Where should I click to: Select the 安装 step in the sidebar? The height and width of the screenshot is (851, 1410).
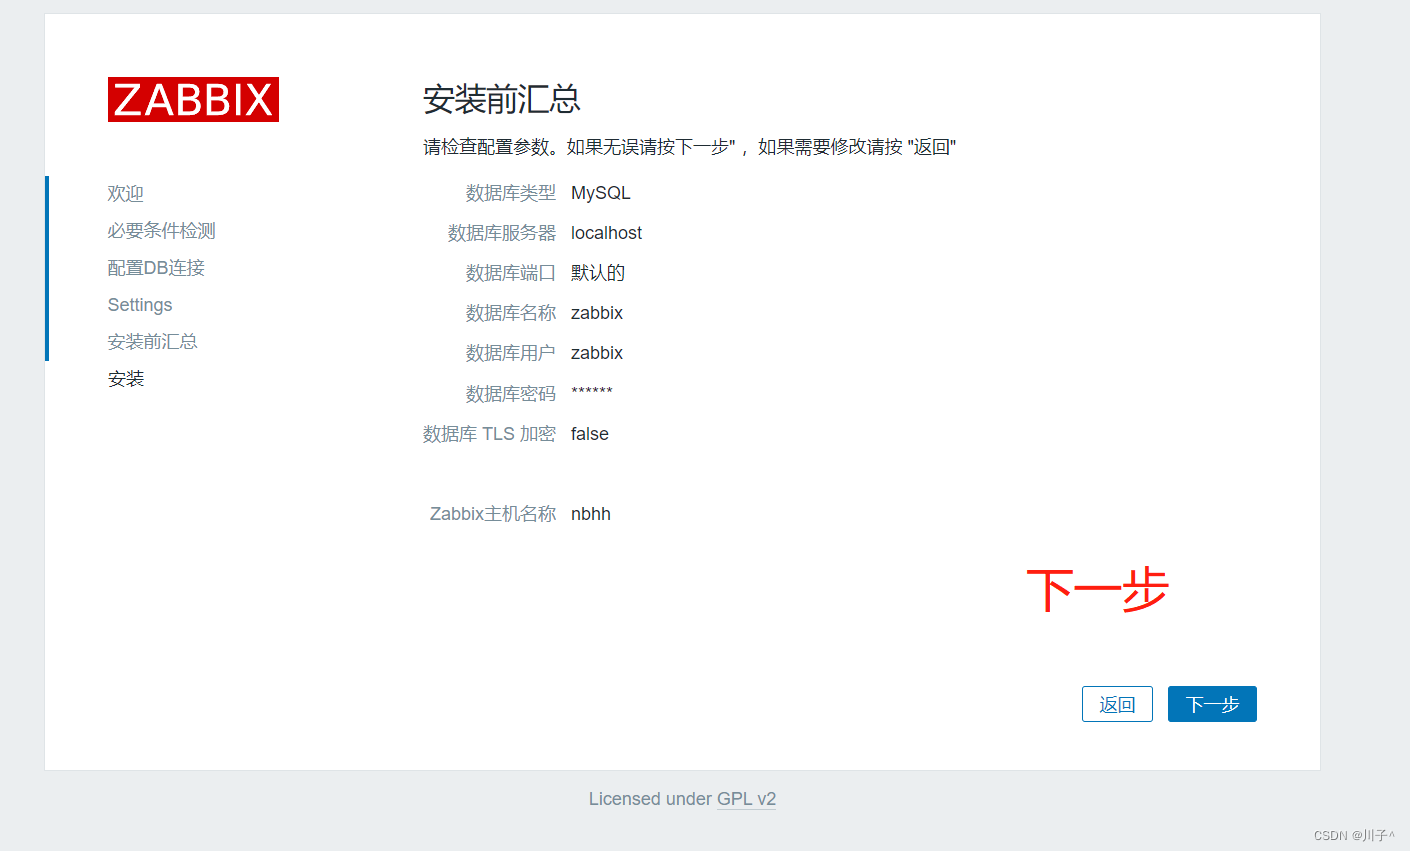click(125, 378)
